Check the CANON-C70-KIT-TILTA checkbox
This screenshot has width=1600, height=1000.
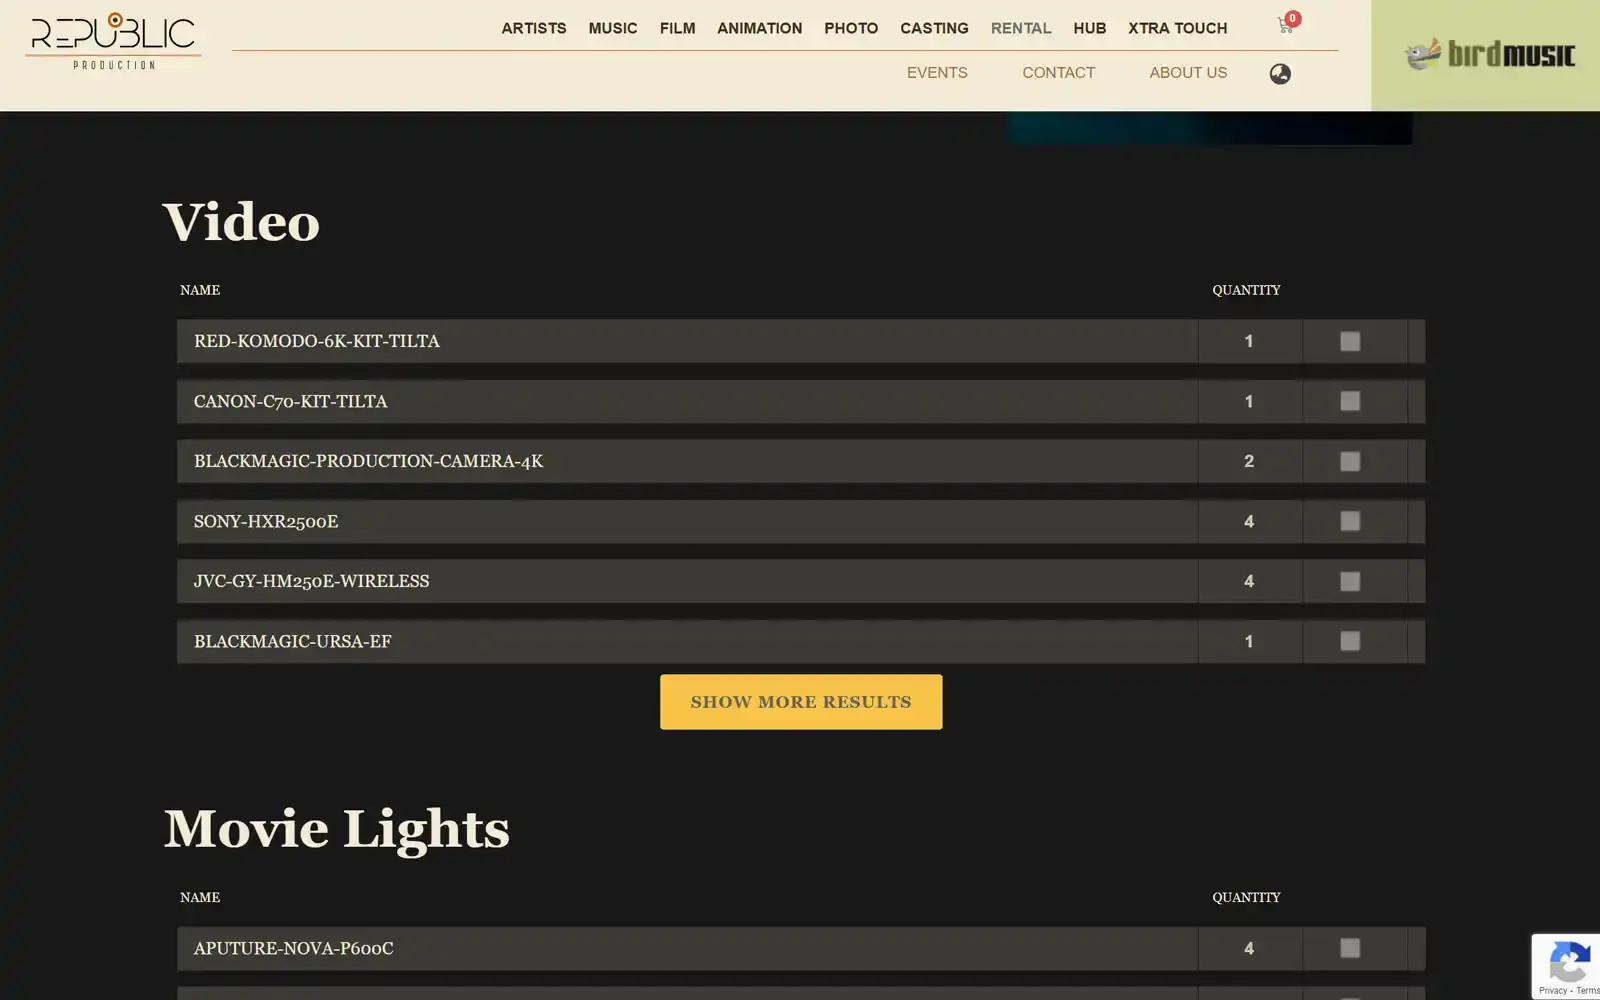click(x=1350, y=402)
